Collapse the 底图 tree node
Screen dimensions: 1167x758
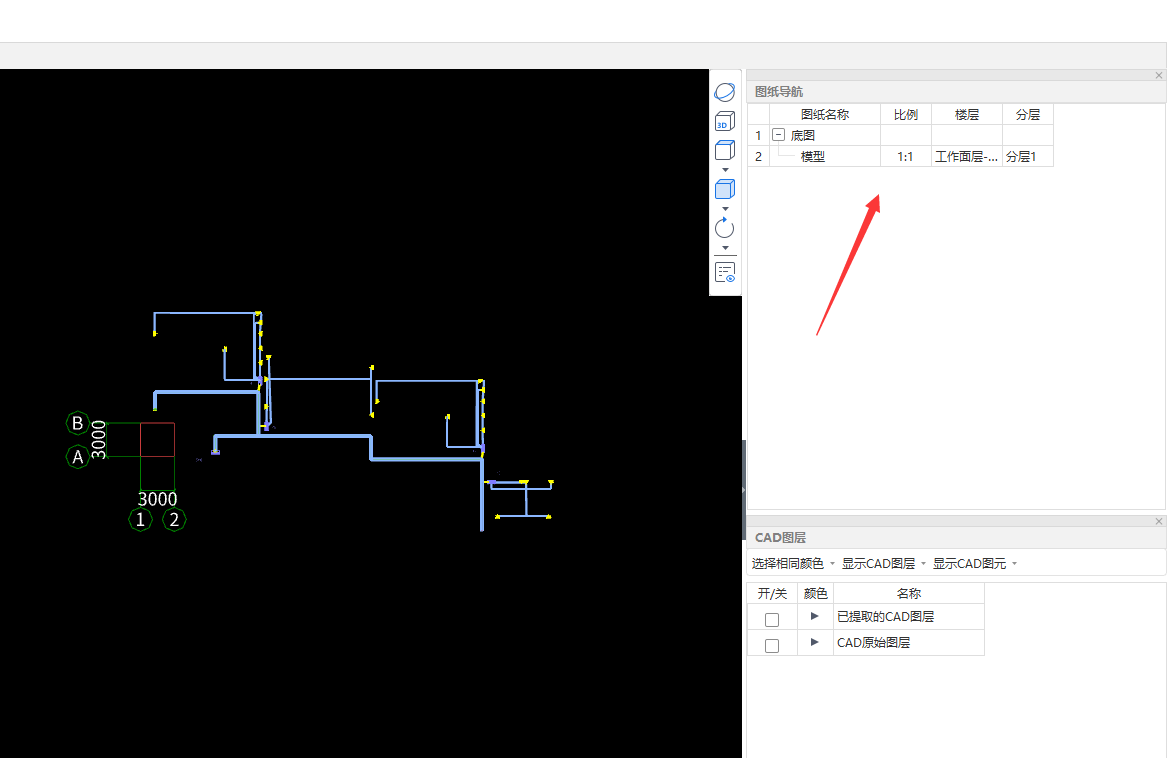coord(778,135)
